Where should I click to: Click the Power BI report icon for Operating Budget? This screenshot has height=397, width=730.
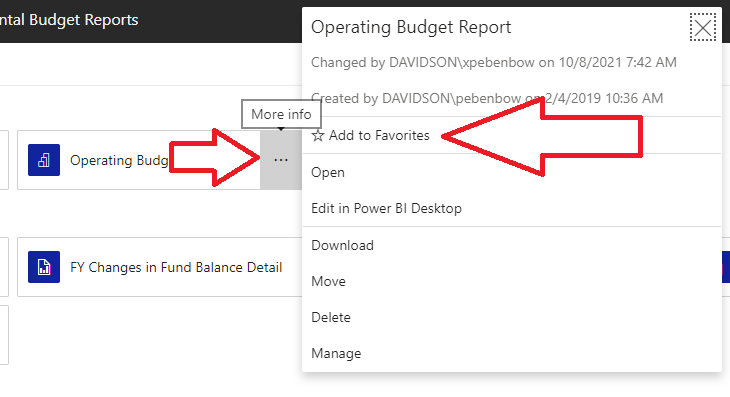44,160
